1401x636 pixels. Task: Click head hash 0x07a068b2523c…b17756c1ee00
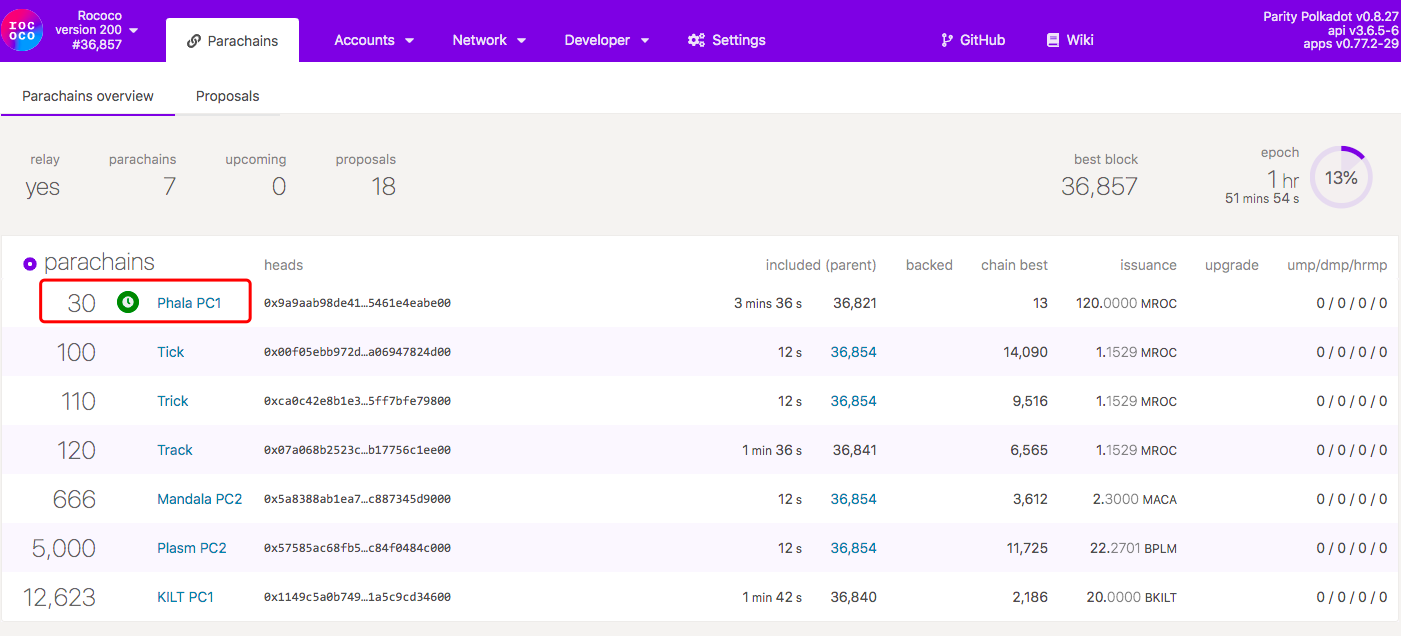pyautogui.click(x=357, y=450)
